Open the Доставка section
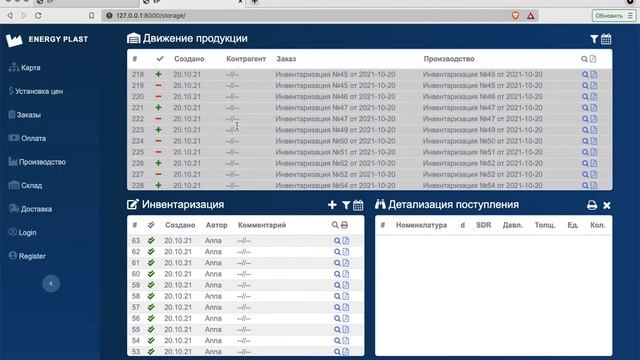The image size is (640, 360). [30, 209]
